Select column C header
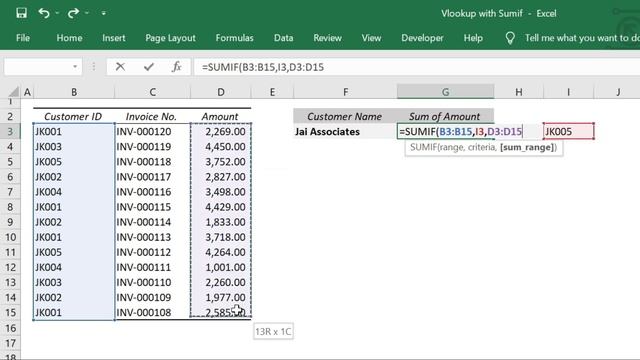 point(152,92)
